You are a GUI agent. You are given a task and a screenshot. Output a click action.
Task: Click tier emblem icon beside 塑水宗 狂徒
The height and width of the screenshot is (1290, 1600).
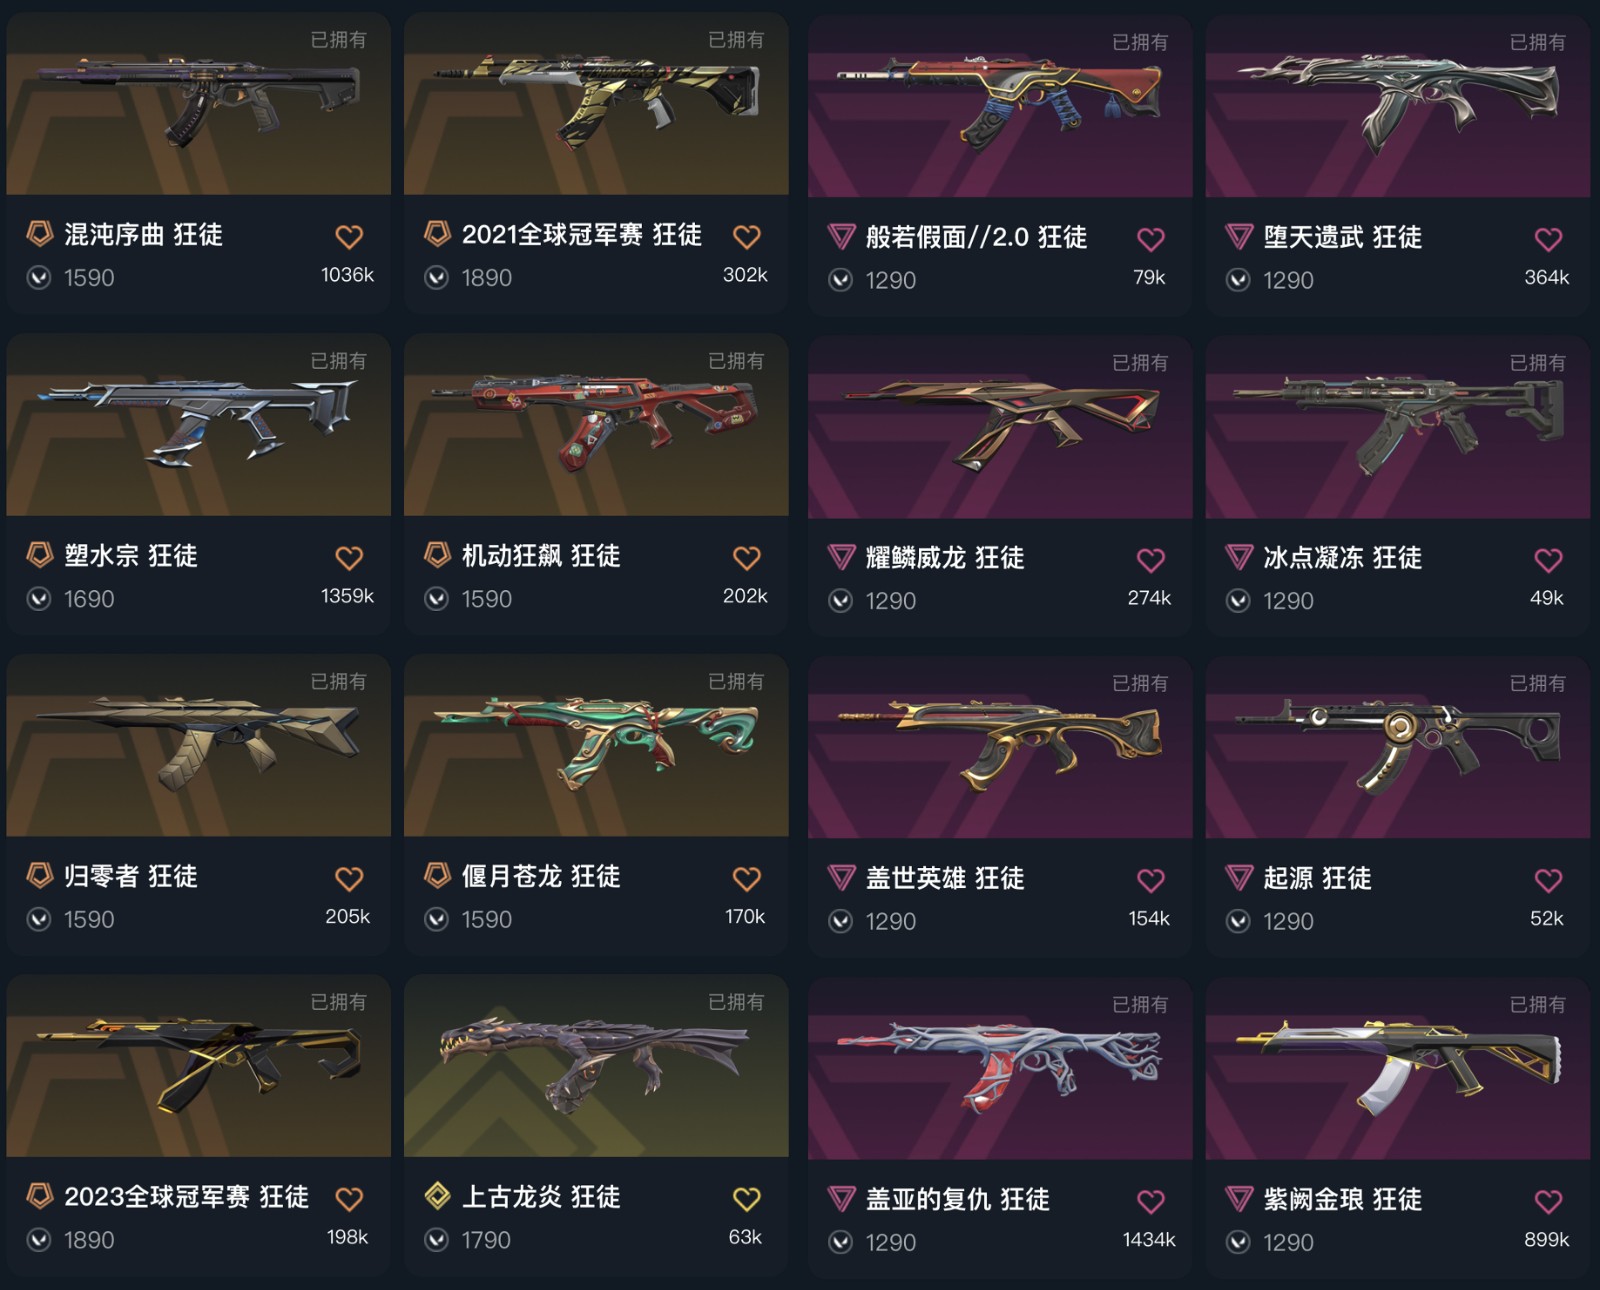(39, 555)
